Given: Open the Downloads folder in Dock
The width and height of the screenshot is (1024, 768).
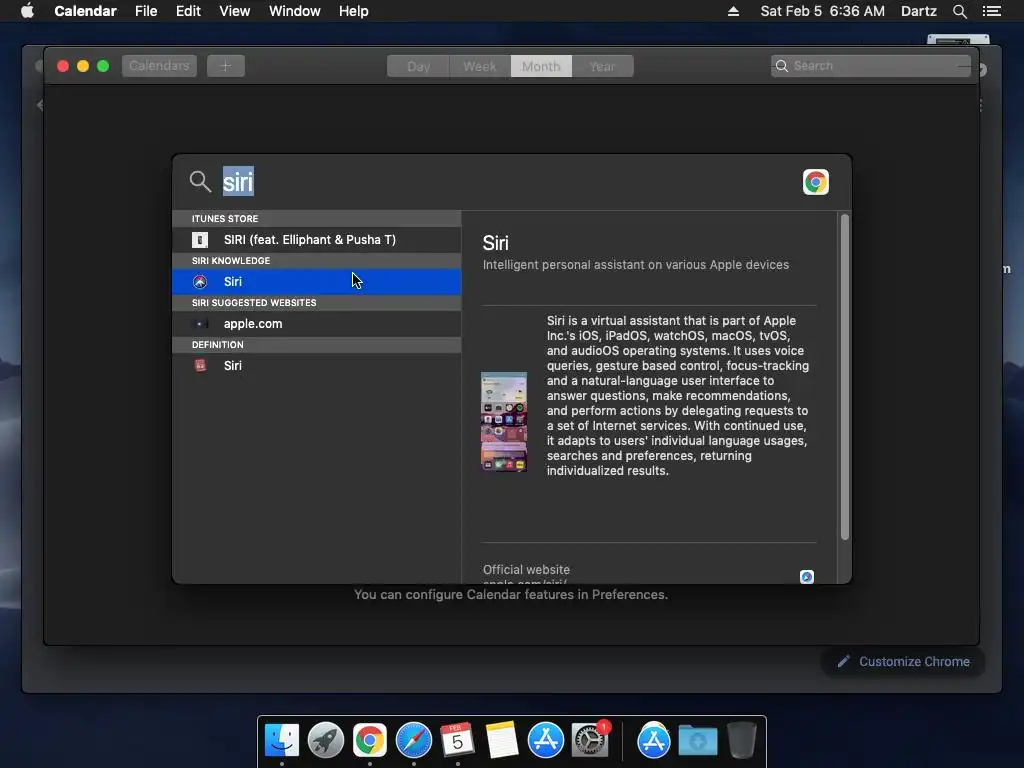Looking at the screenshot, I should pos(697,741).
